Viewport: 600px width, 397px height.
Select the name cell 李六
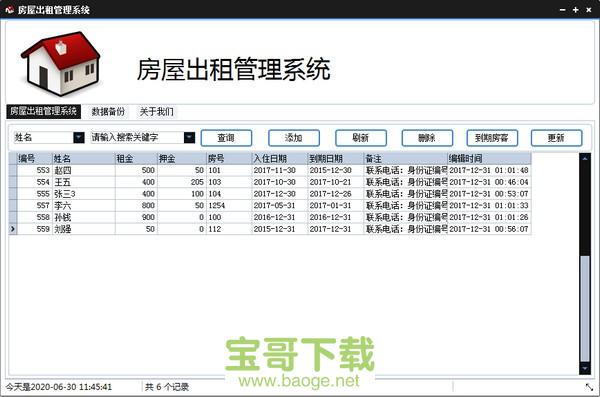pyautogui.click(x=83, y=206)
